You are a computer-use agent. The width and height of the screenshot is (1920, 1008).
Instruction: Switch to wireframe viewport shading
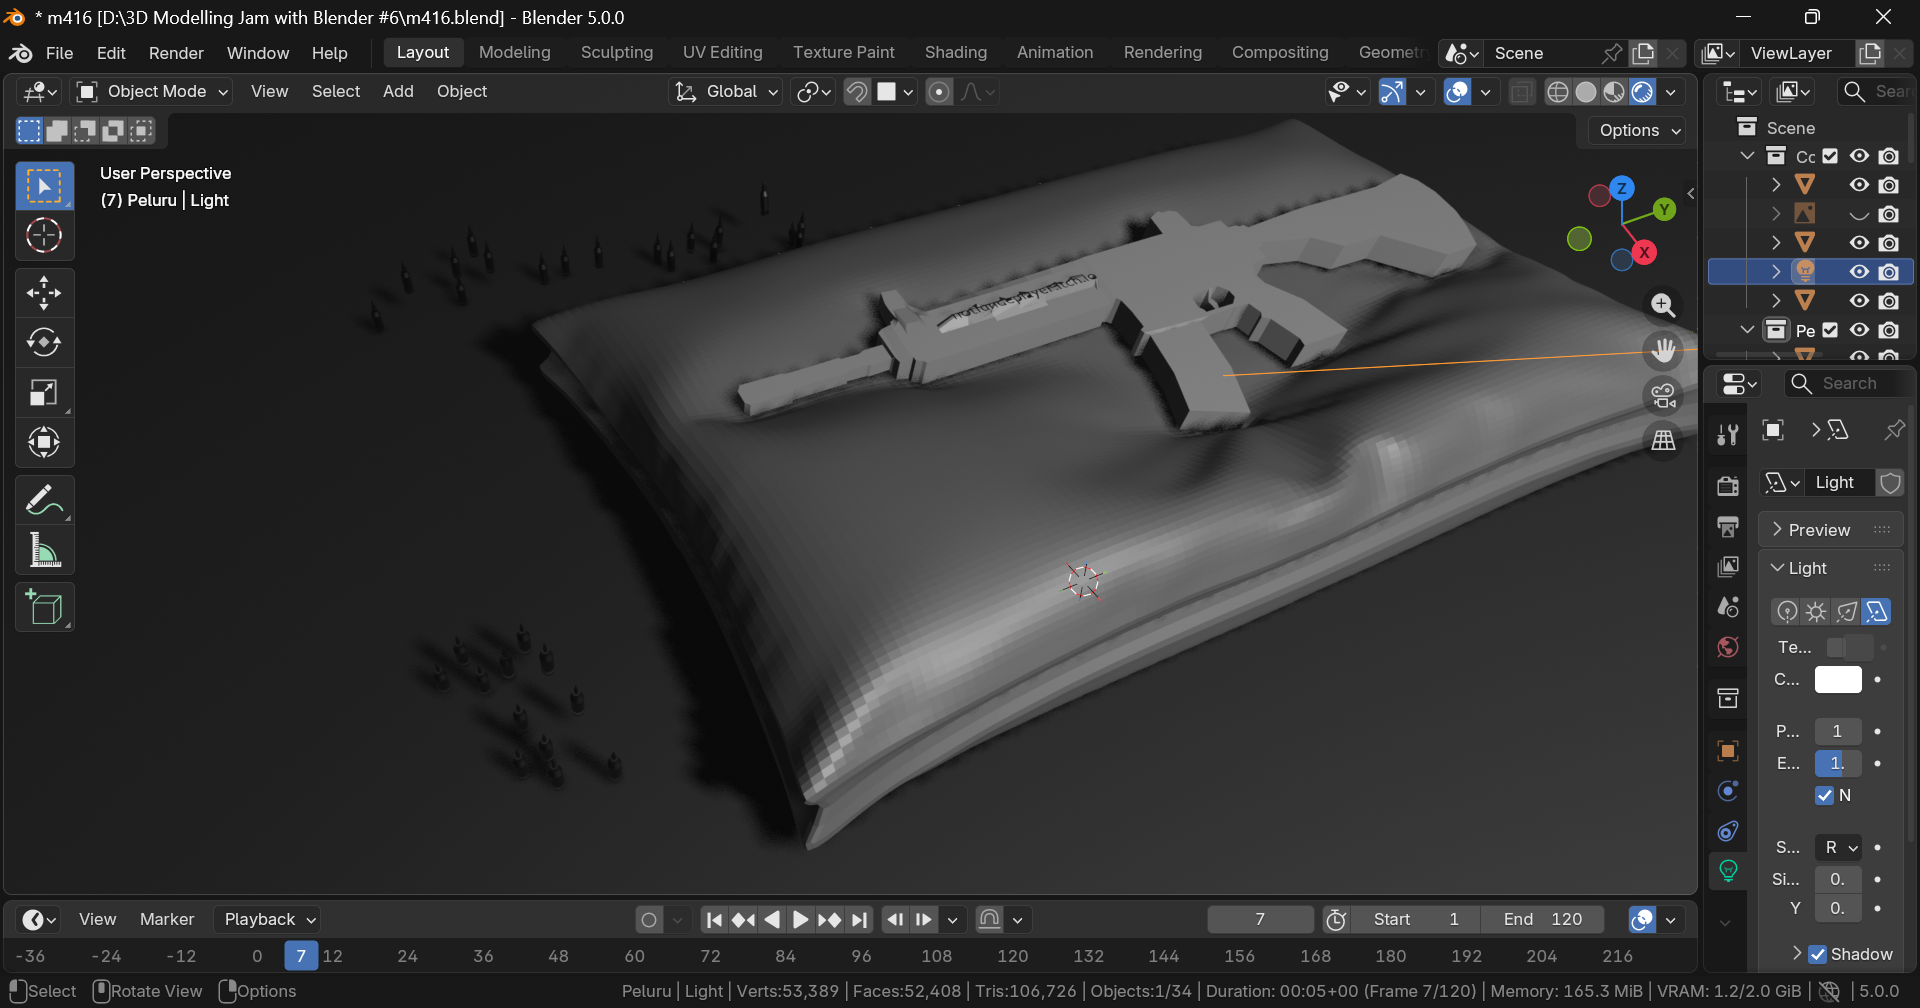tap(1557, 92)
